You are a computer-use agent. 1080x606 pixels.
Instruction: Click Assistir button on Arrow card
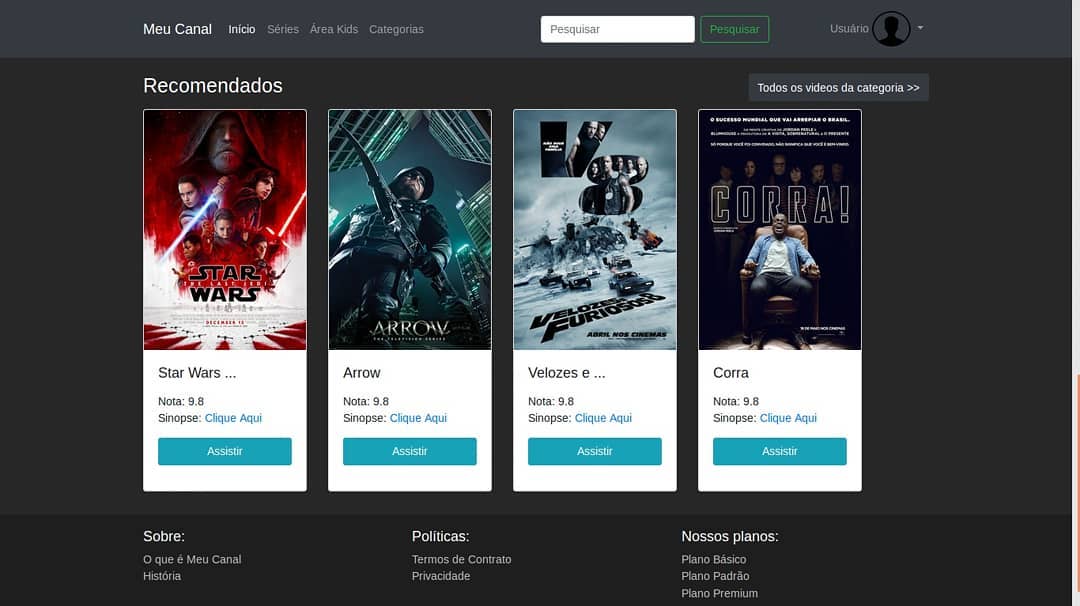click(410, 451)
